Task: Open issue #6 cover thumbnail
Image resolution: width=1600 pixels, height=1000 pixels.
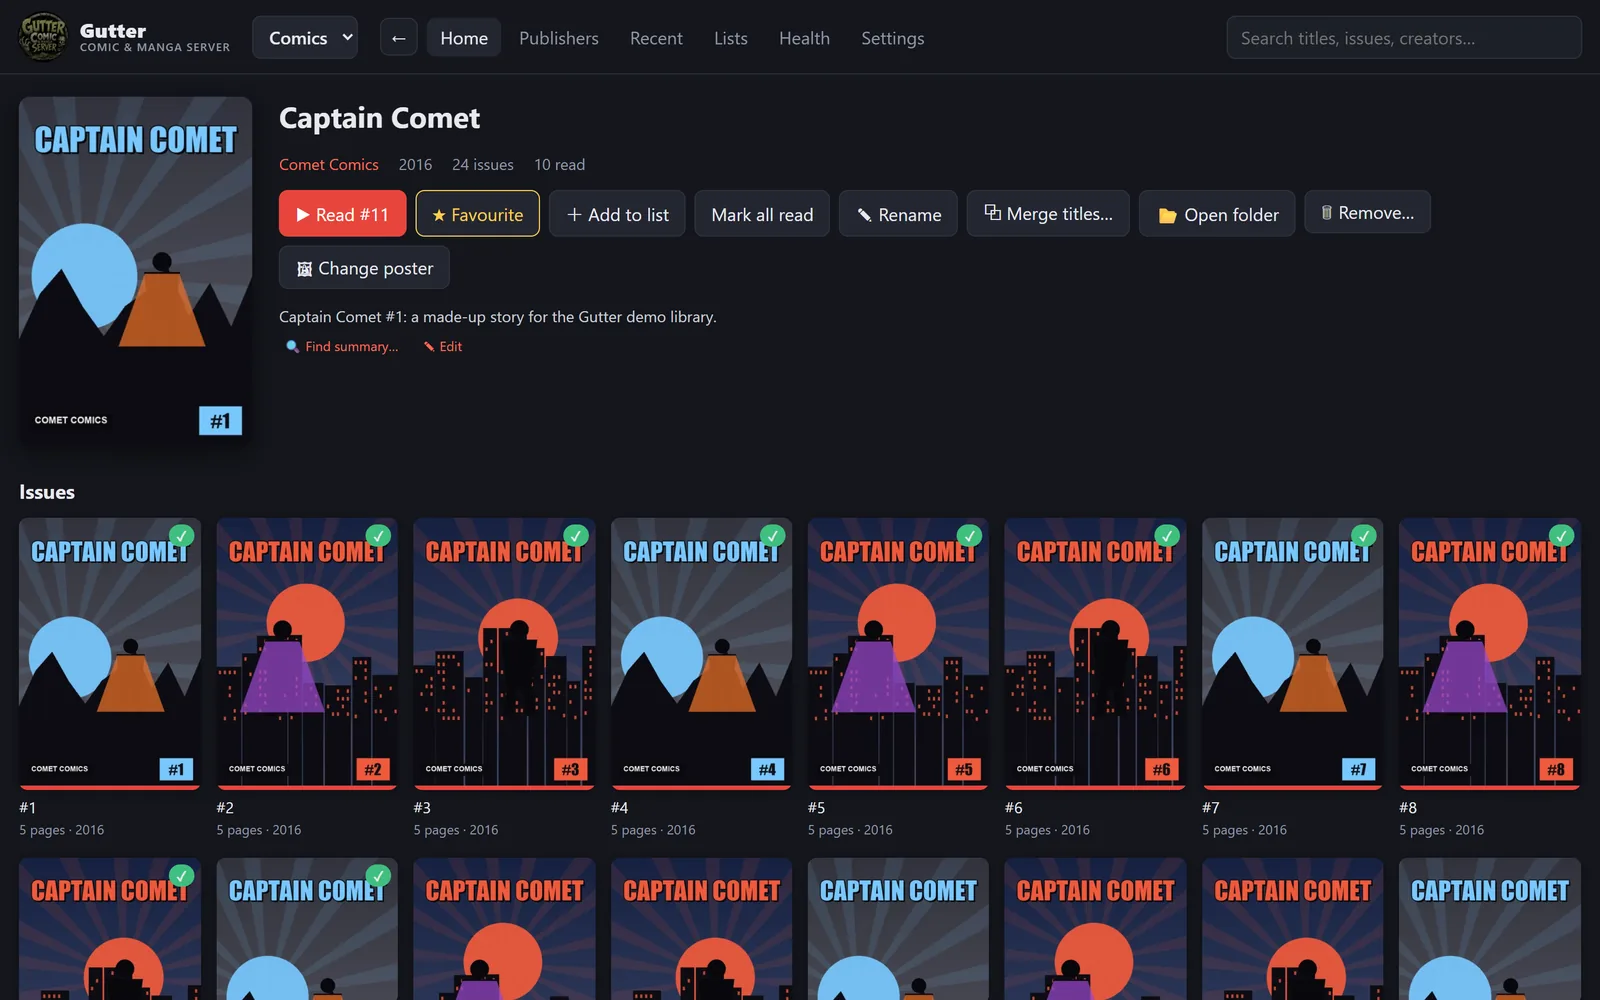Action: pos(1096,653)
